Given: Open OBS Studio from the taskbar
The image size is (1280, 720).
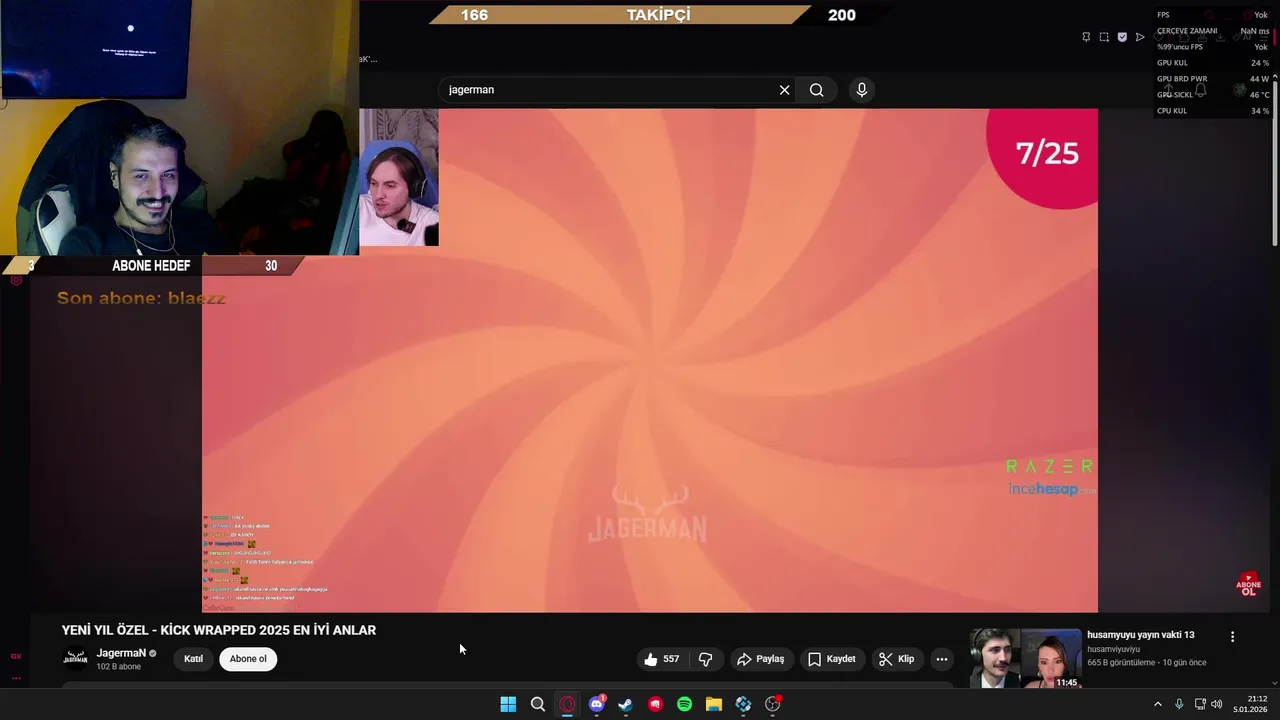Looking at the screenshot, I should click(773, 704).
